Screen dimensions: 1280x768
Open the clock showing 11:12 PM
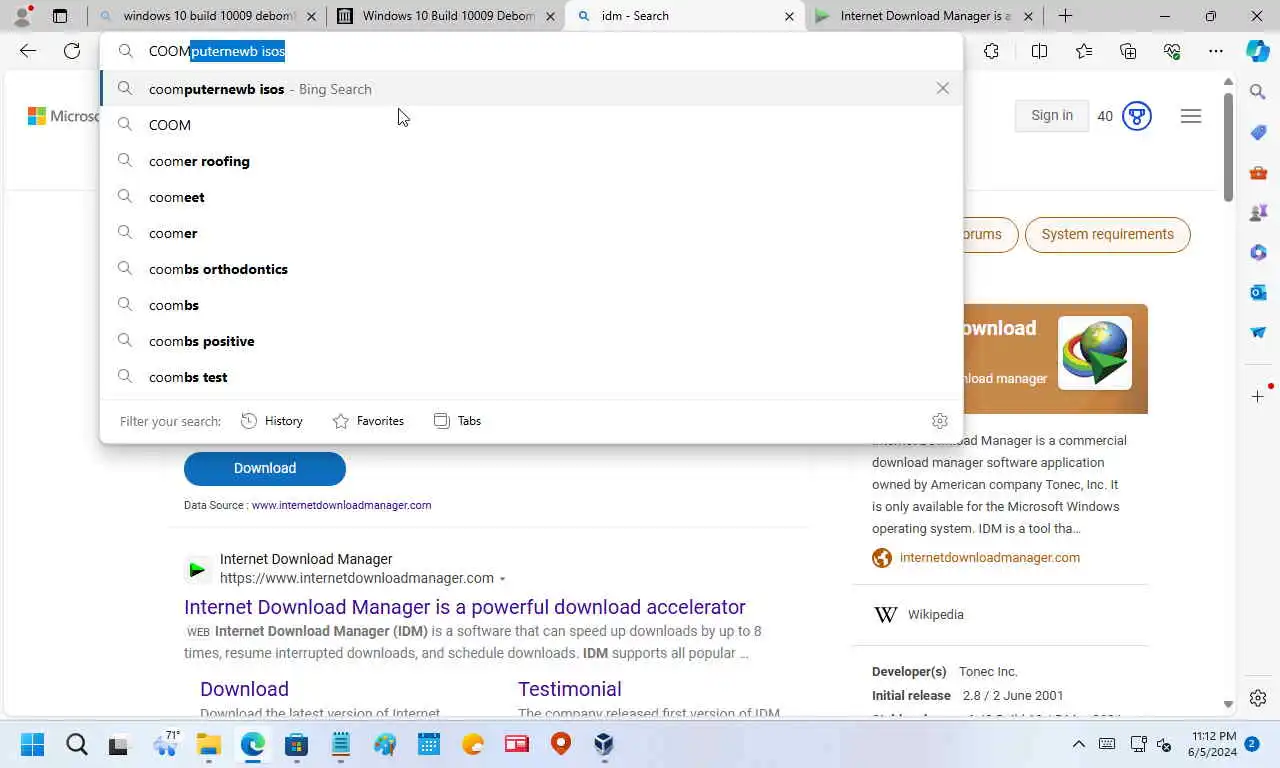pos(1213,744)
